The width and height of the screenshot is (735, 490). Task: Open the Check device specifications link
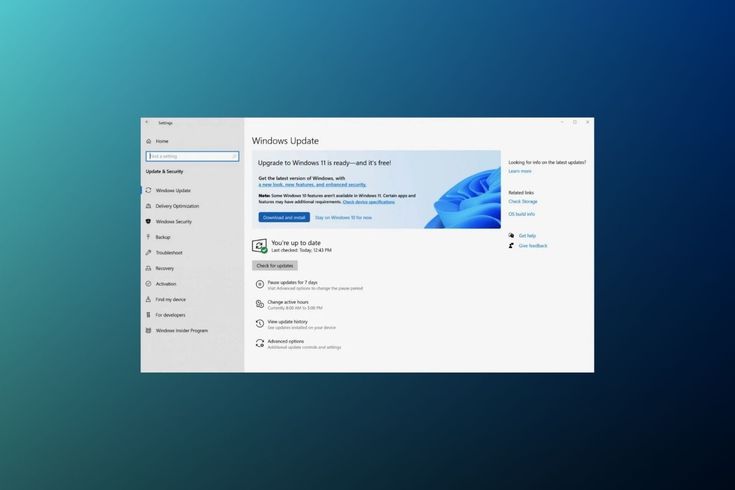coord(368,201)
